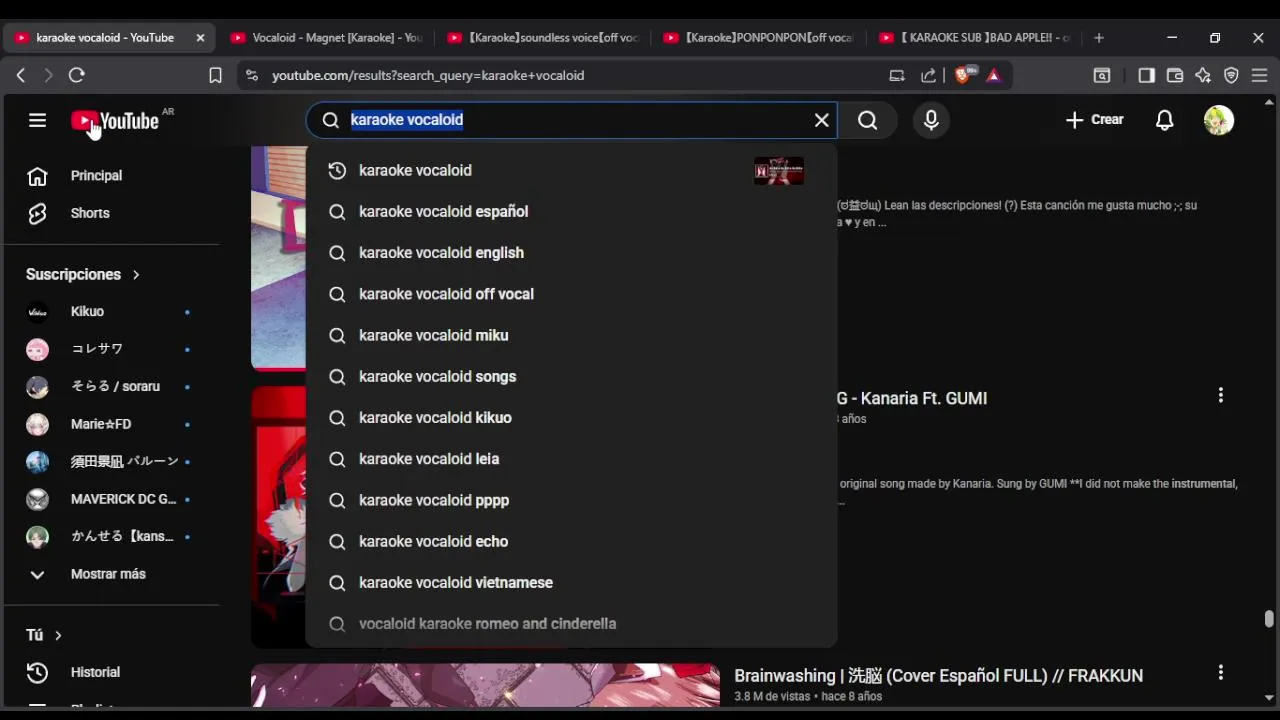Screen dimensions: 1280x720
Task: Click the thumbnail beside first suggestion
Action: tap(779, 171)
